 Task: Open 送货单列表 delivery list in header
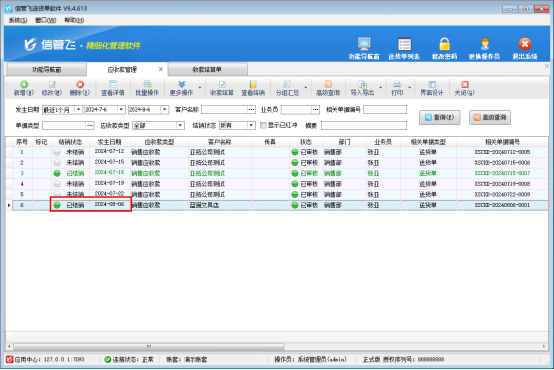coord(404,48)
